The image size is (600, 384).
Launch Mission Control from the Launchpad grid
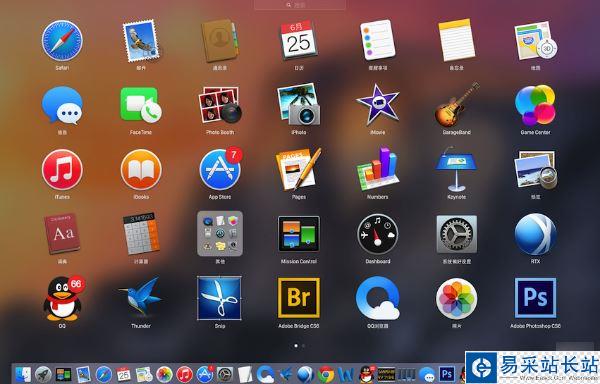tap(299, 234)
